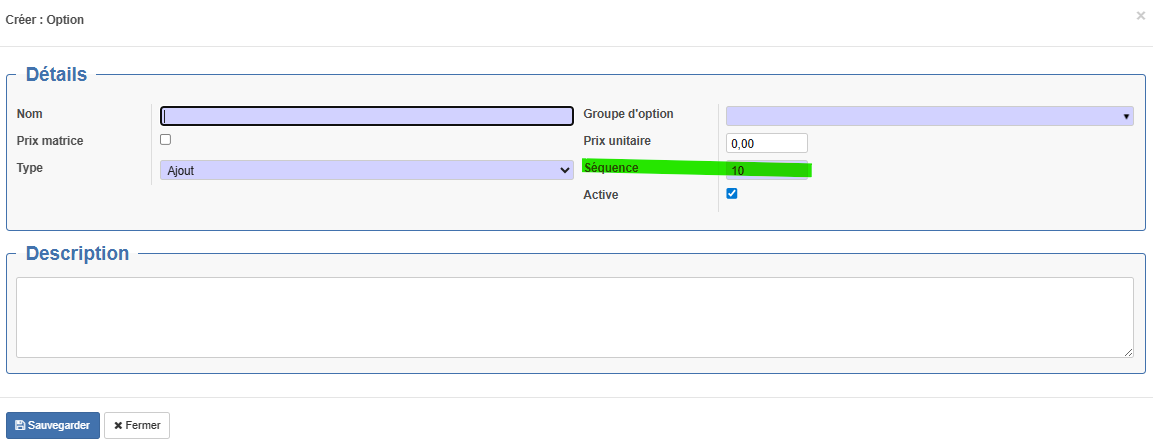Click the Prix unitaire input field
1153x448 pixels.
click(x=766, y=143)
